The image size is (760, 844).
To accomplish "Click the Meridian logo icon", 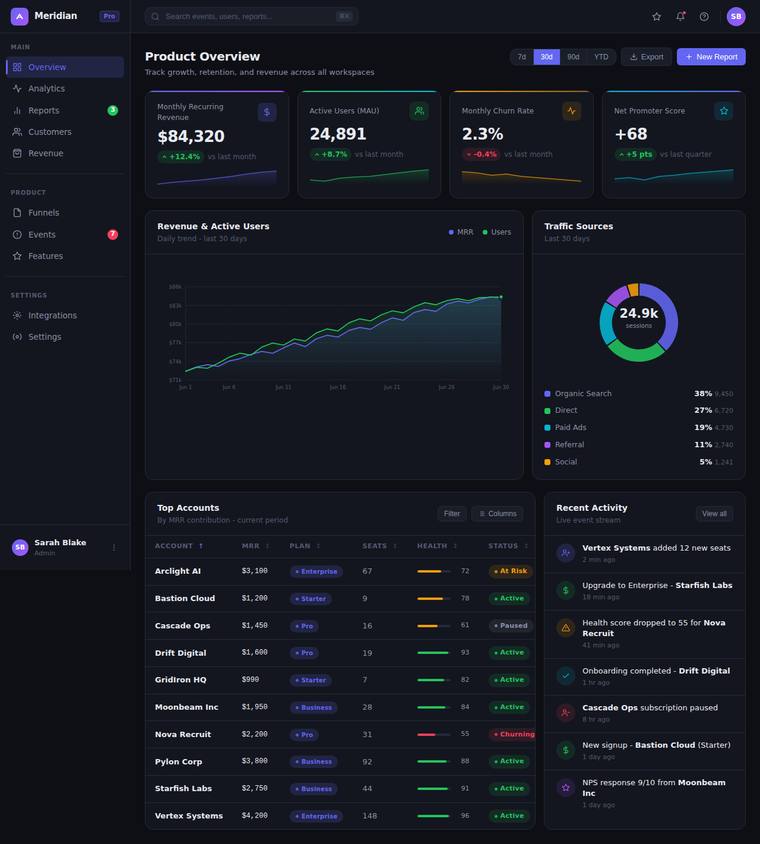I will tap(19, 17).
